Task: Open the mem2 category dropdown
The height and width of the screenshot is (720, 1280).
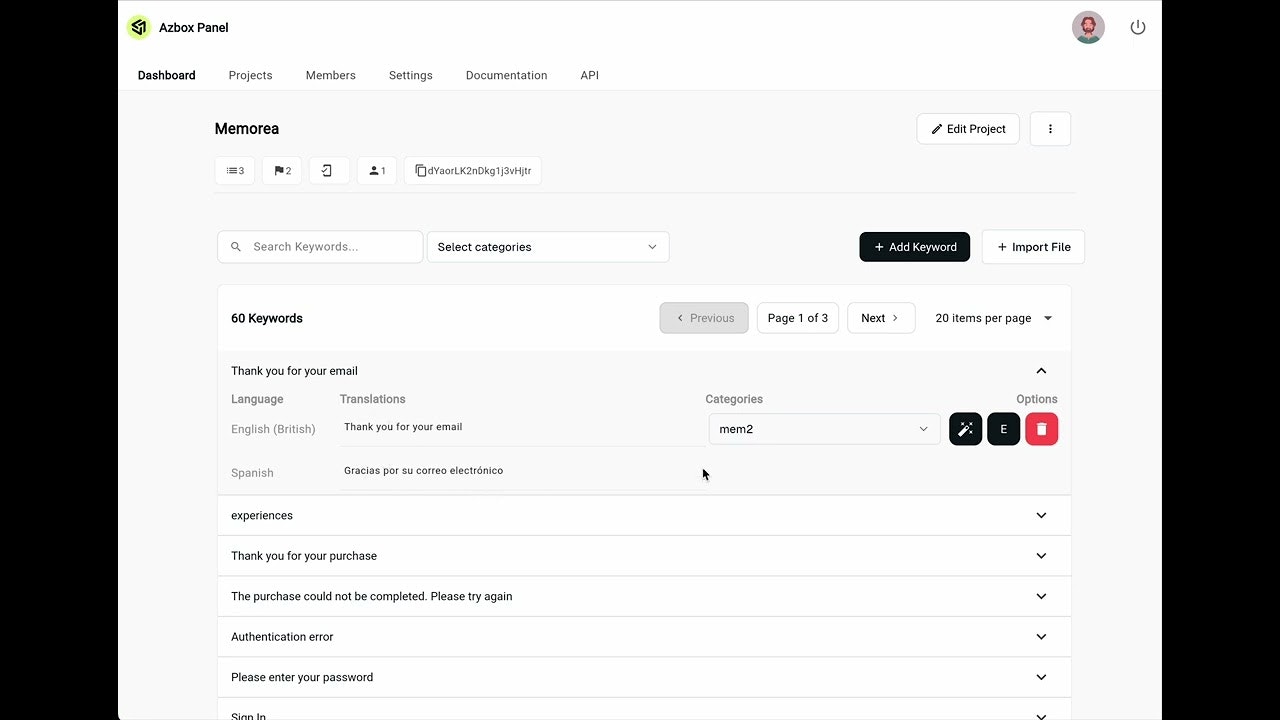Action: pos(824,429)
